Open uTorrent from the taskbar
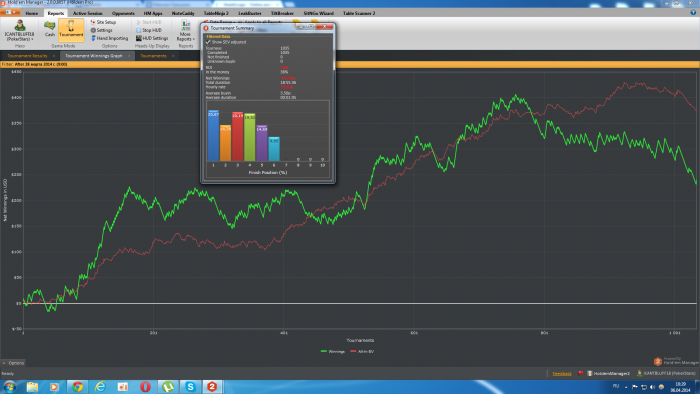Screen dimensions: 700x394 coord(168,387)
